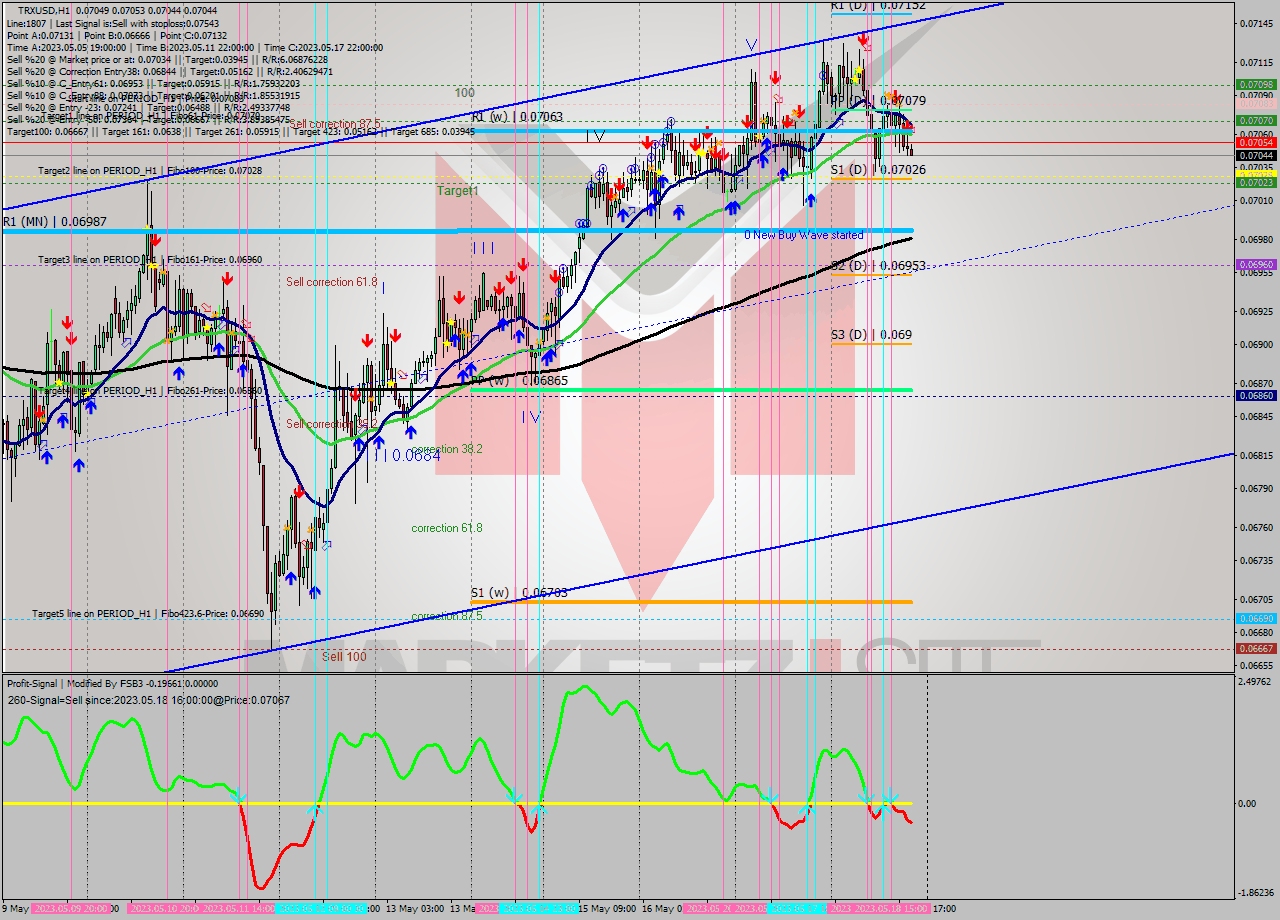
Task: Click Target5 line Fibo423.6-Price: 0.06690 label
Action: click(x=148, y=614)
